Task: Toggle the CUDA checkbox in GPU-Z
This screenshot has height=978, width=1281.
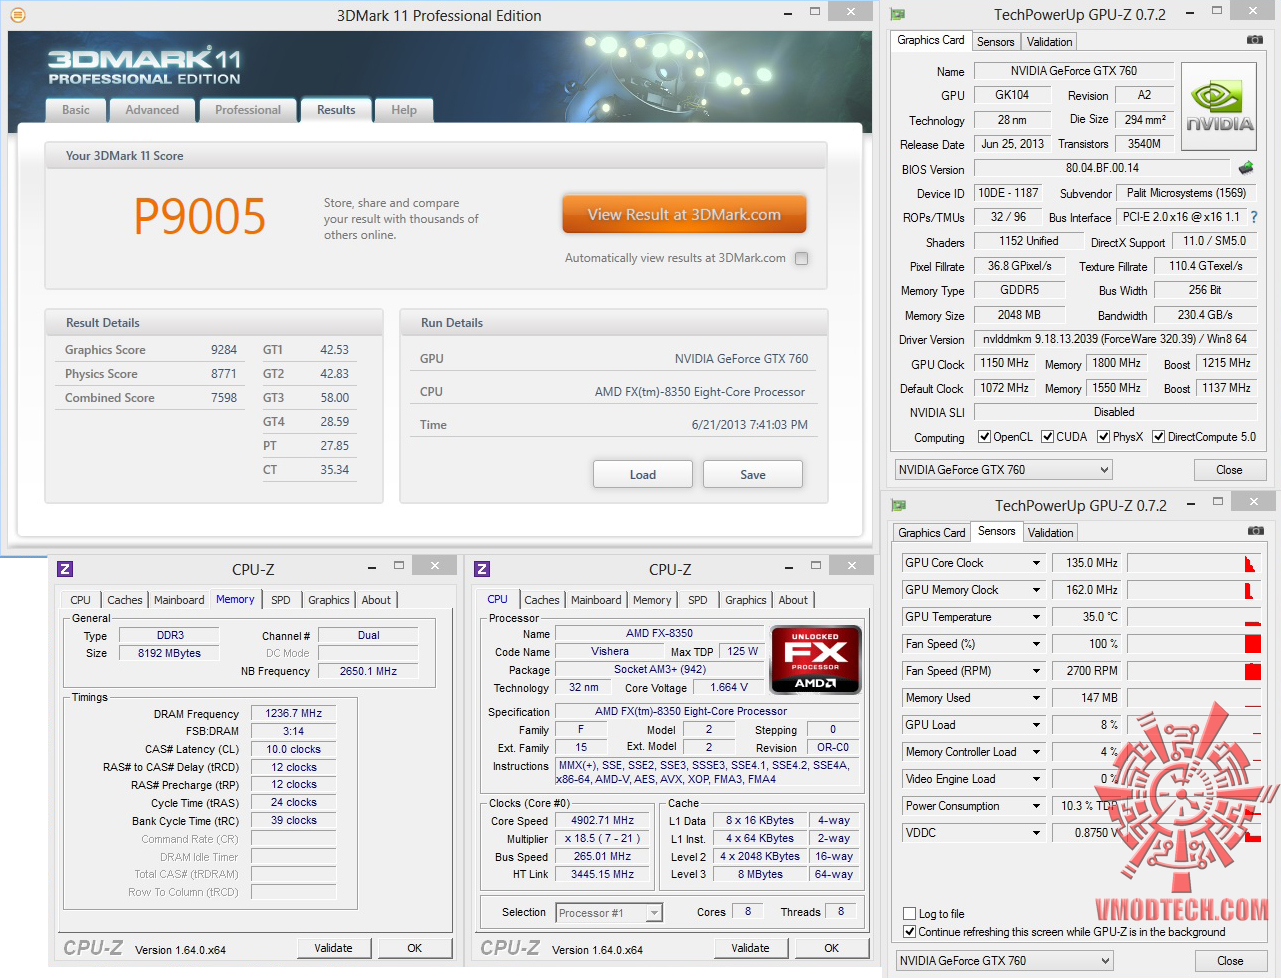Action: tap(1048, 437)
